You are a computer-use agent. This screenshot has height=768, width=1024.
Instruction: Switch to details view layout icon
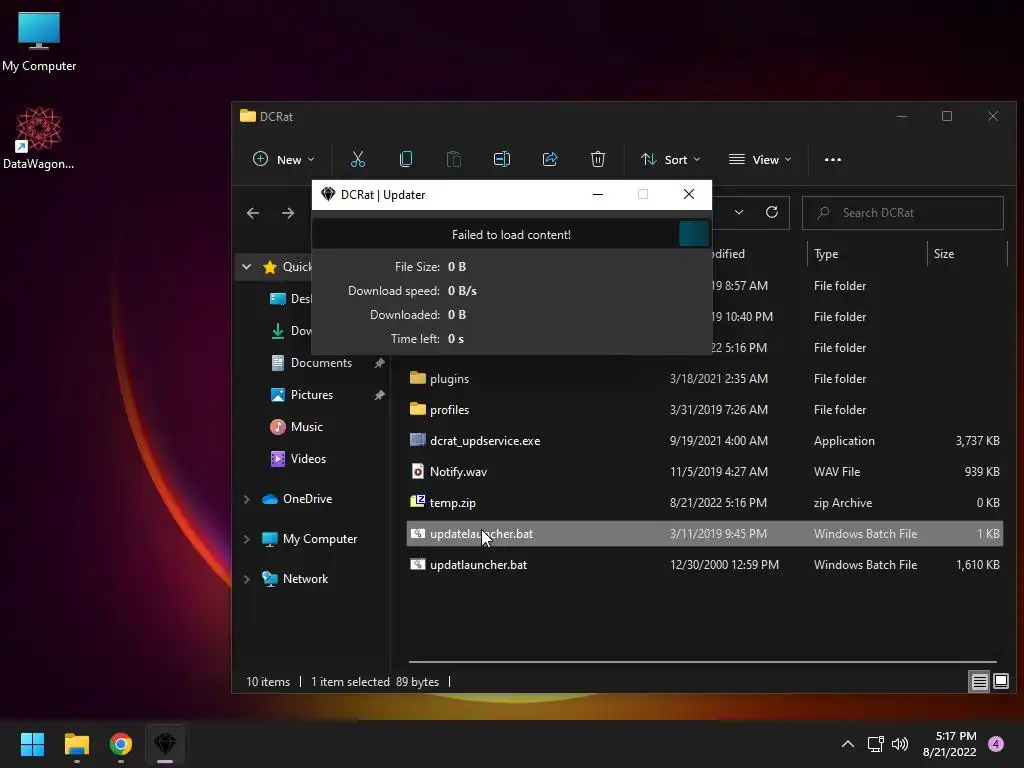coord(980,682)
